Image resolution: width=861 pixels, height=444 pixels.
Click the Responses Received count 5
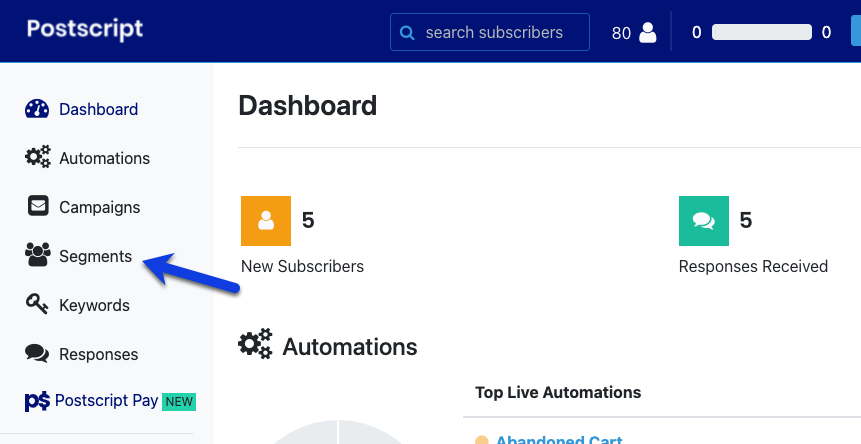pos(746,221)
